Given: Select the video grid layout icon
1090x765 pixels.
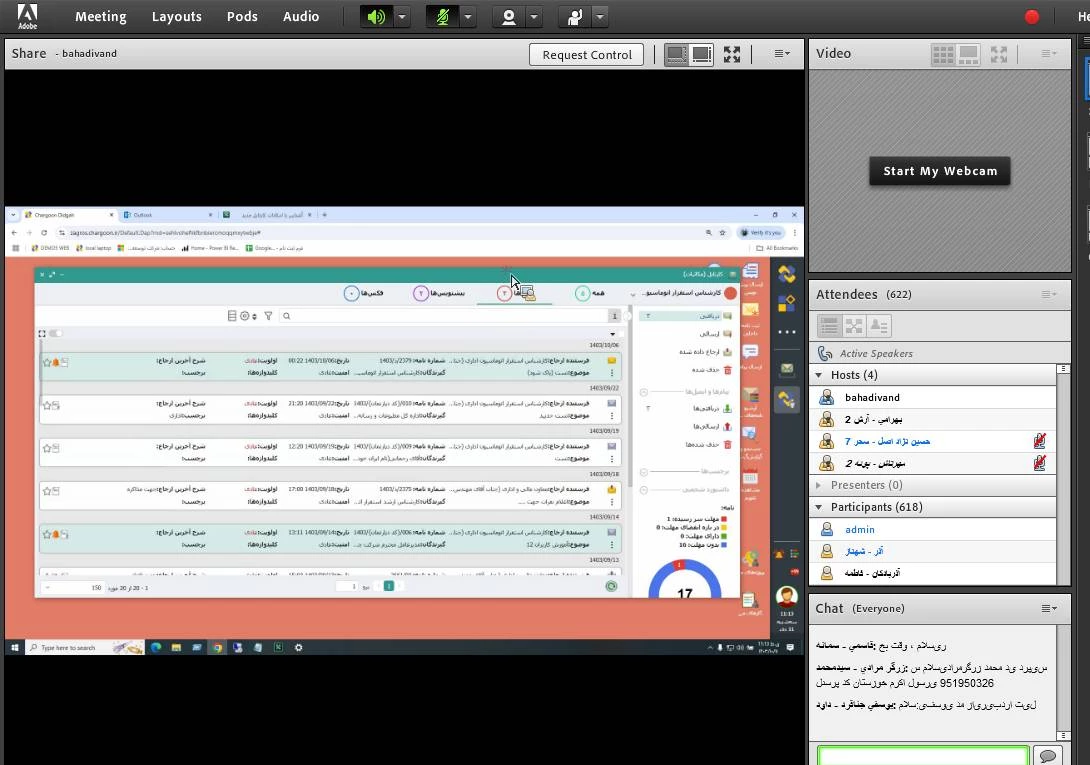Looking at the screenshot, I should 942,54.
